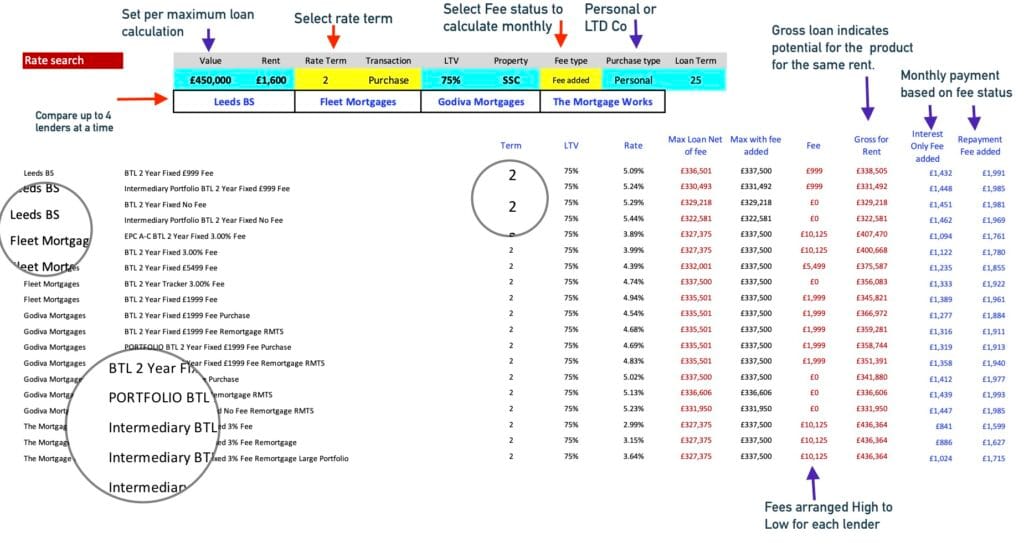Click the £366,972 gross for rent cell

tap(872, 314)
